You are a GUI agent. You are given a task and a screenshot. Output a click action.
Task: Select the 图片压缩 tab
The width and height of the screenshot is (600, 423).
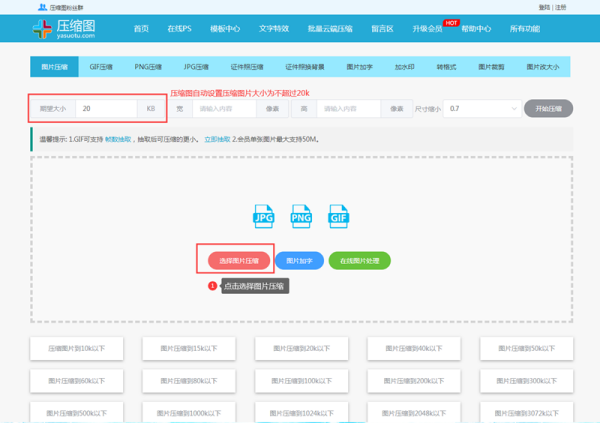[x=54, y=67]
